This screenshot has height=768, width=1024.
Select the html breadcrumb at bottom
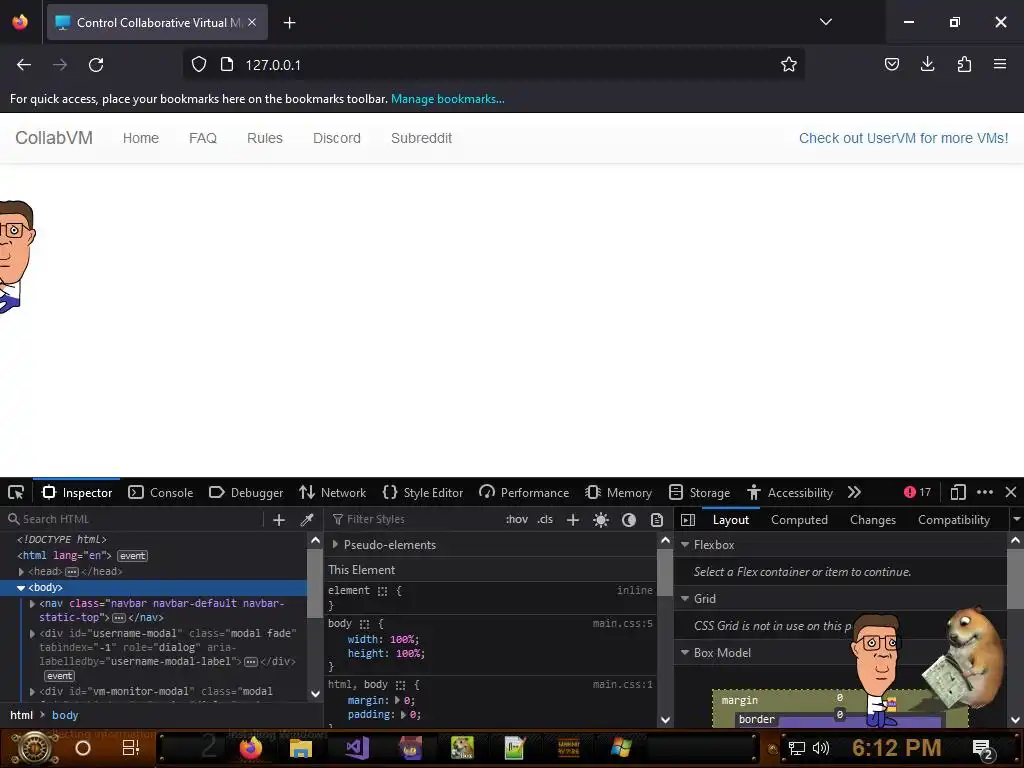pyautogui.click(x=22, y=715)
